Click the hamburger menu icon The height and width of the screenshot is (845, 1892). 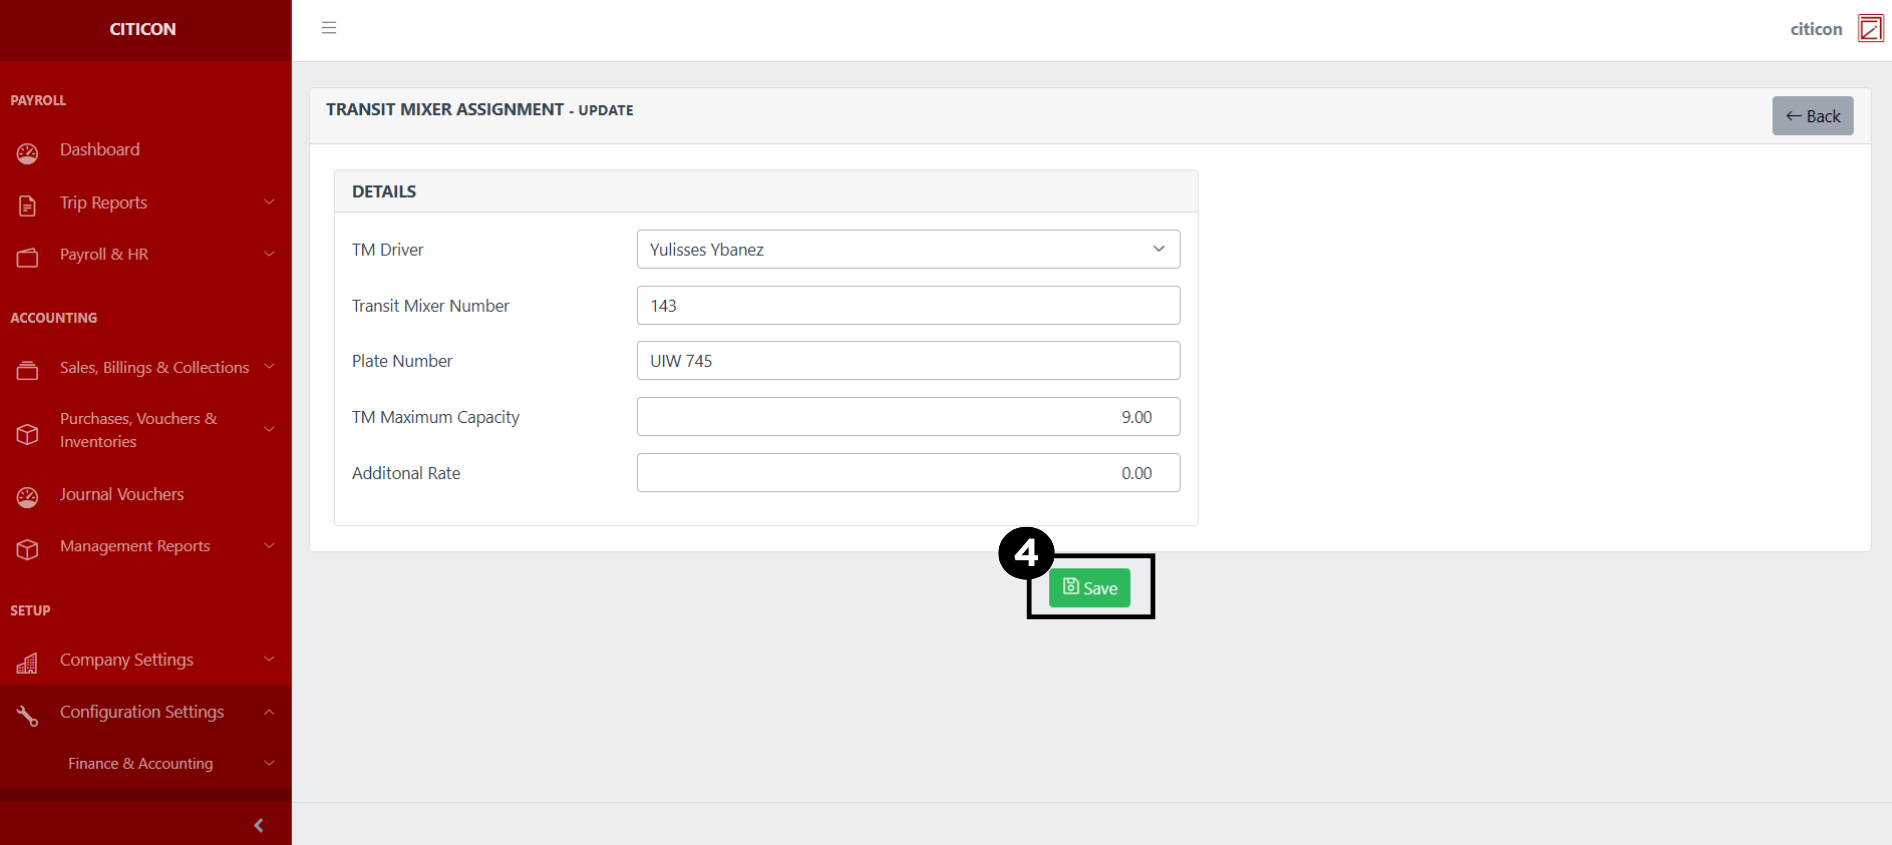(x=329, y=28)
